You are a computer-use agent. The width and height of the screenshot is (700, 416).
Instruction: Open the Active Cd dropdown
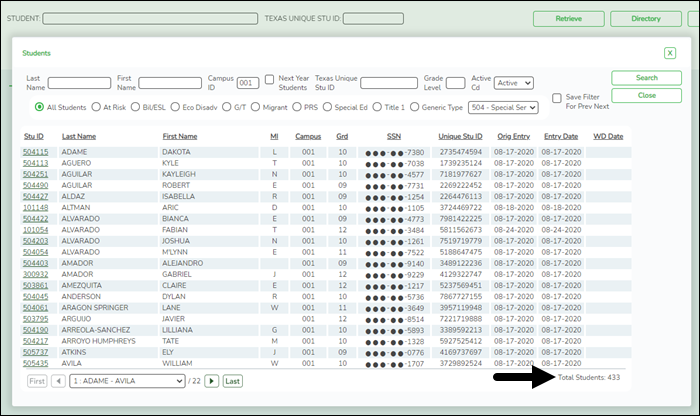(514, 83)
